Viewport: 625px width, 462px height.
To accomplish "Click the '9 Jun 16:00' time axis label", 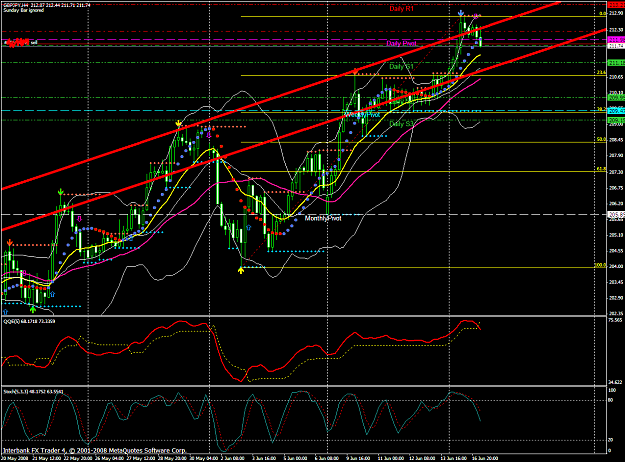I will pyautogui.click(x=358, y=458).
